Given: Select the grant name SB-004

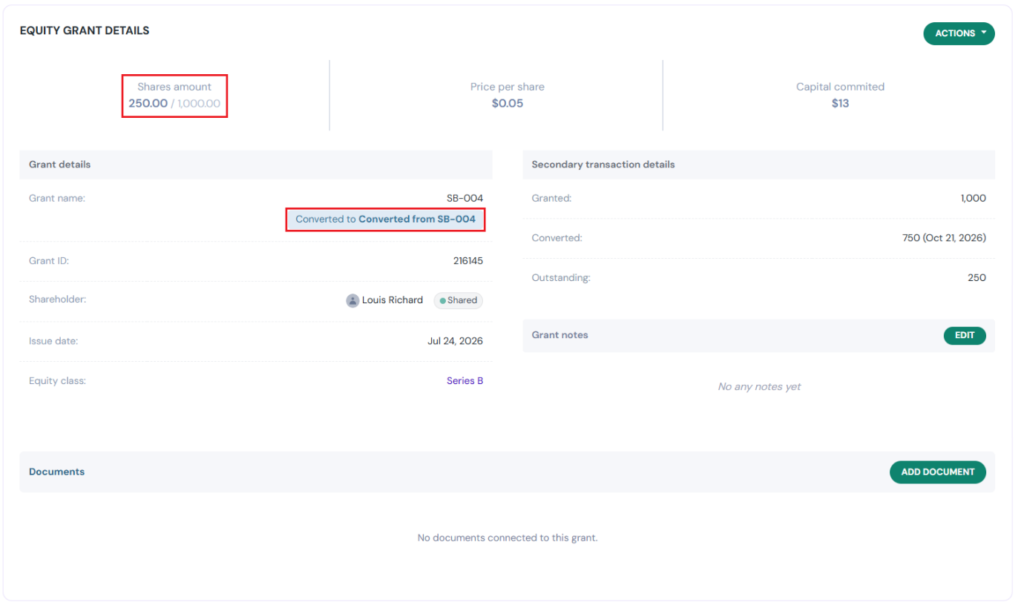Looking at the screenshot, I should 464,198.
